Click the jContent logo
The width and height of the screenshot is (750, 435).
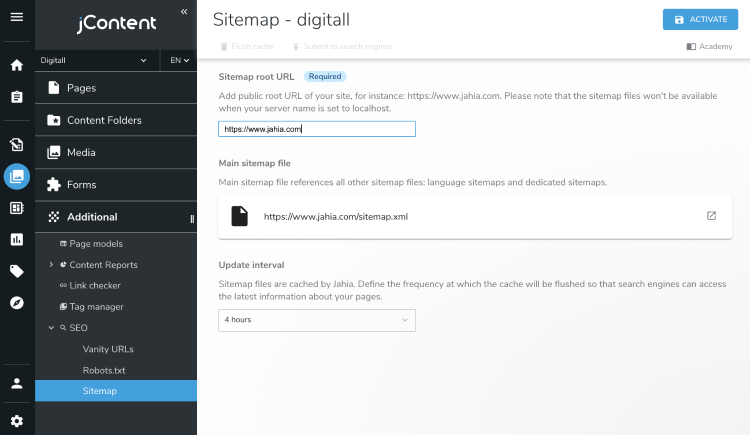click(117, 23)
